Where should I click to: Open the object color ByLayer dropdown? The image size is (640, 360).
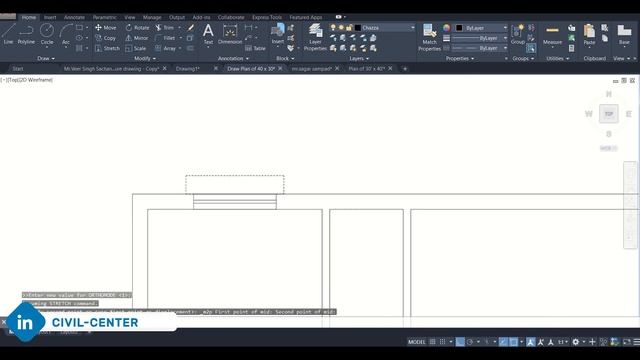point(505,28)
